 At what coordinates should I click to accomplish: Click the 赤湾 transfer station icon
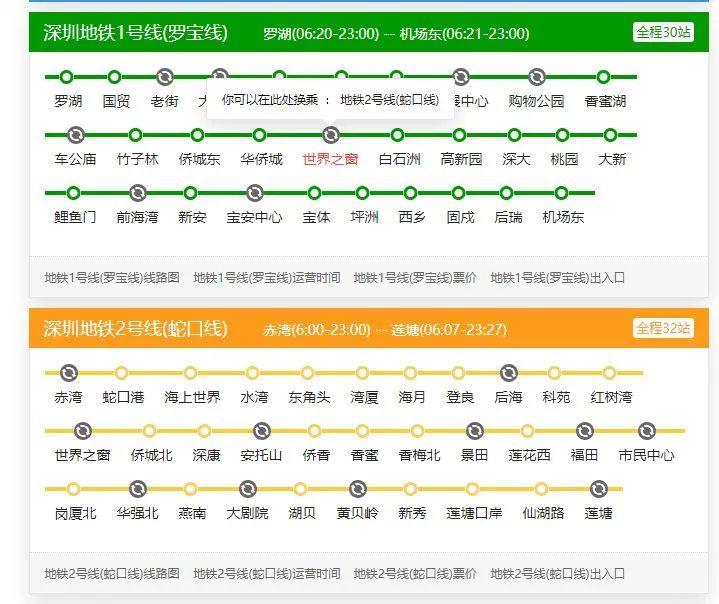[x=69, y=373]
